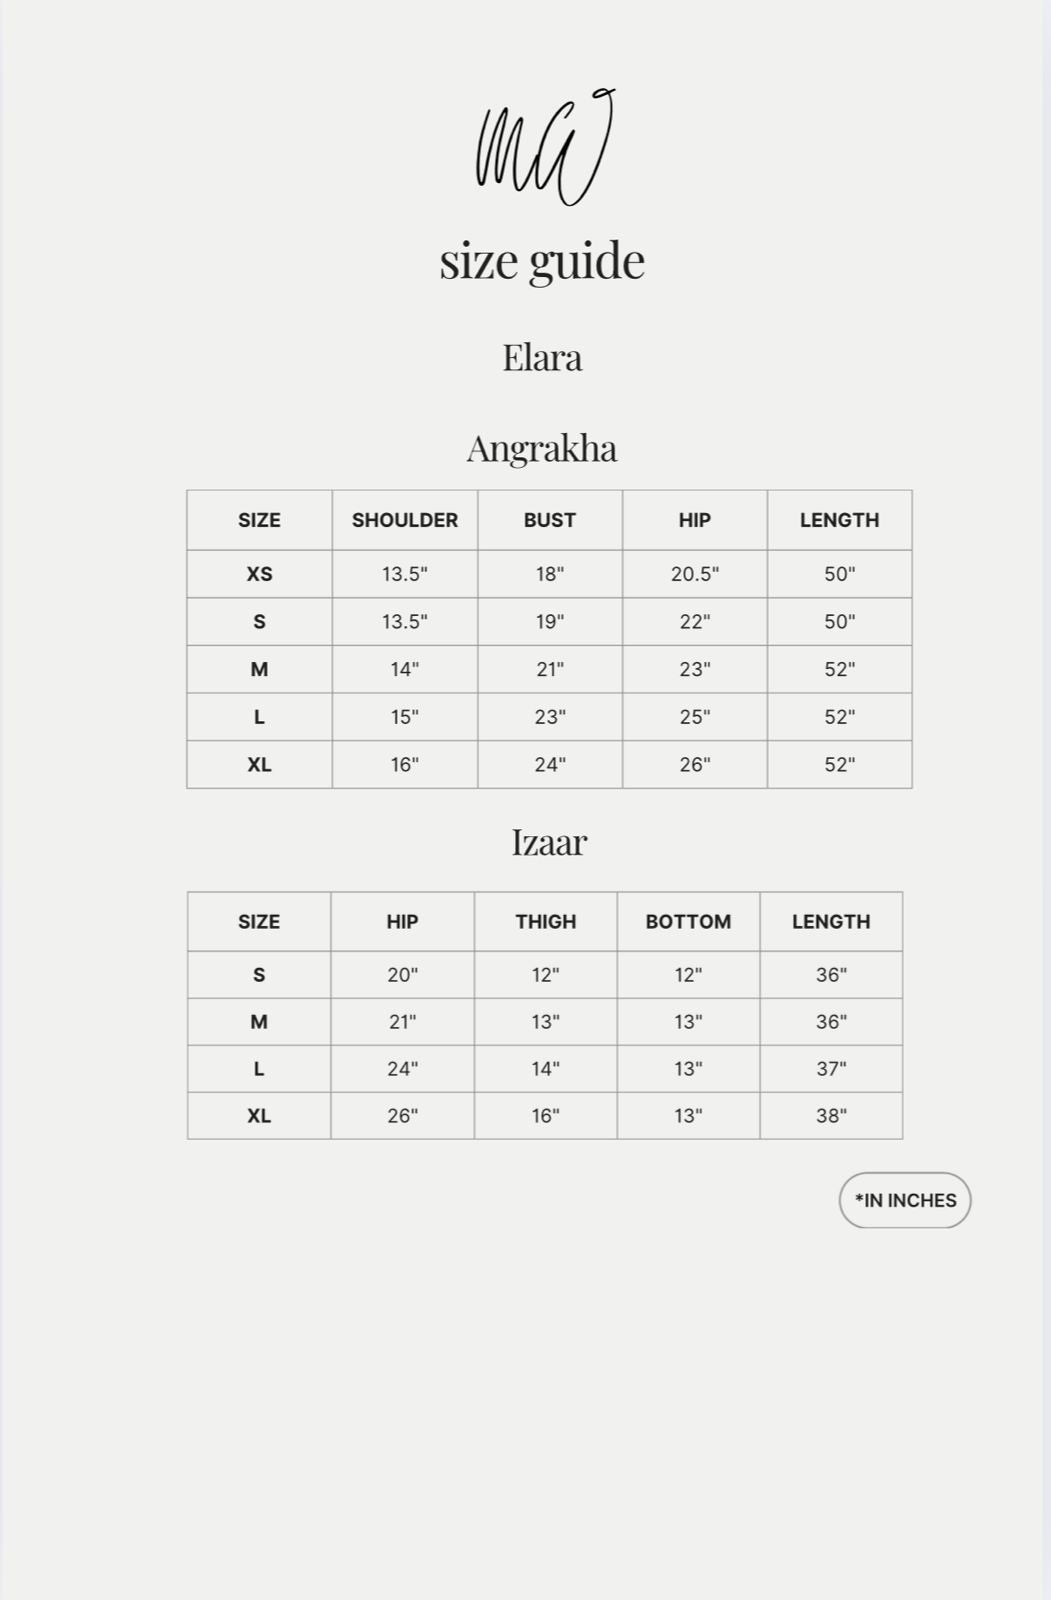1051x1600 pixels.
Task: Click the XS size row label
Action: point(259,574)
